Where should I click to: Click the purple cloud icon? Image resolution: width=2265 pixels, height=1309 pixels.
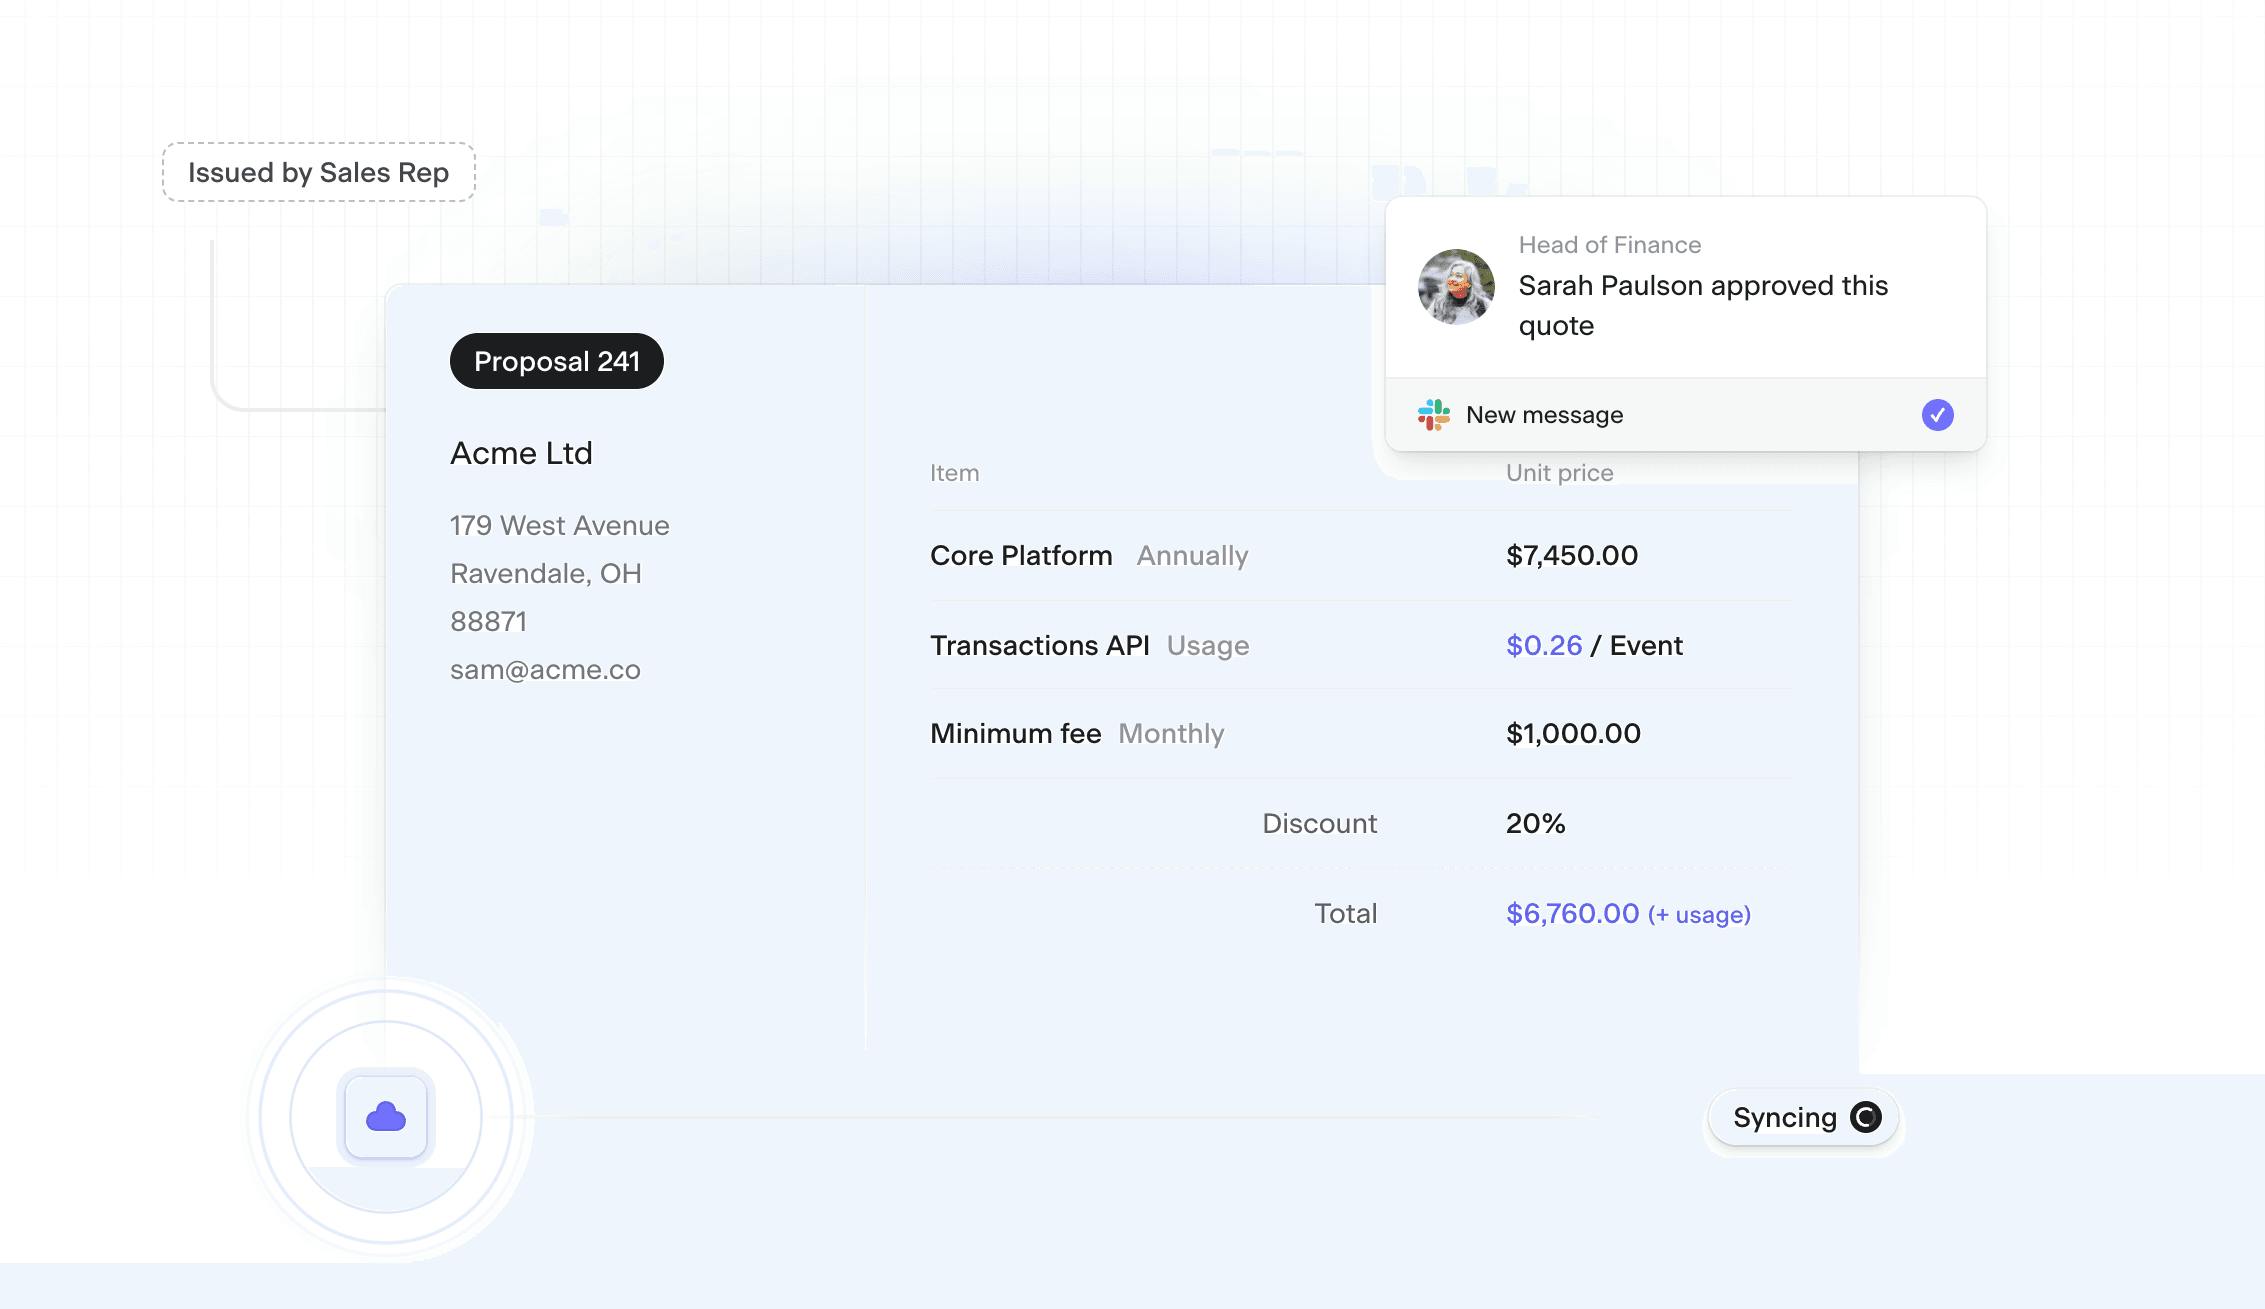(386, 1117)
